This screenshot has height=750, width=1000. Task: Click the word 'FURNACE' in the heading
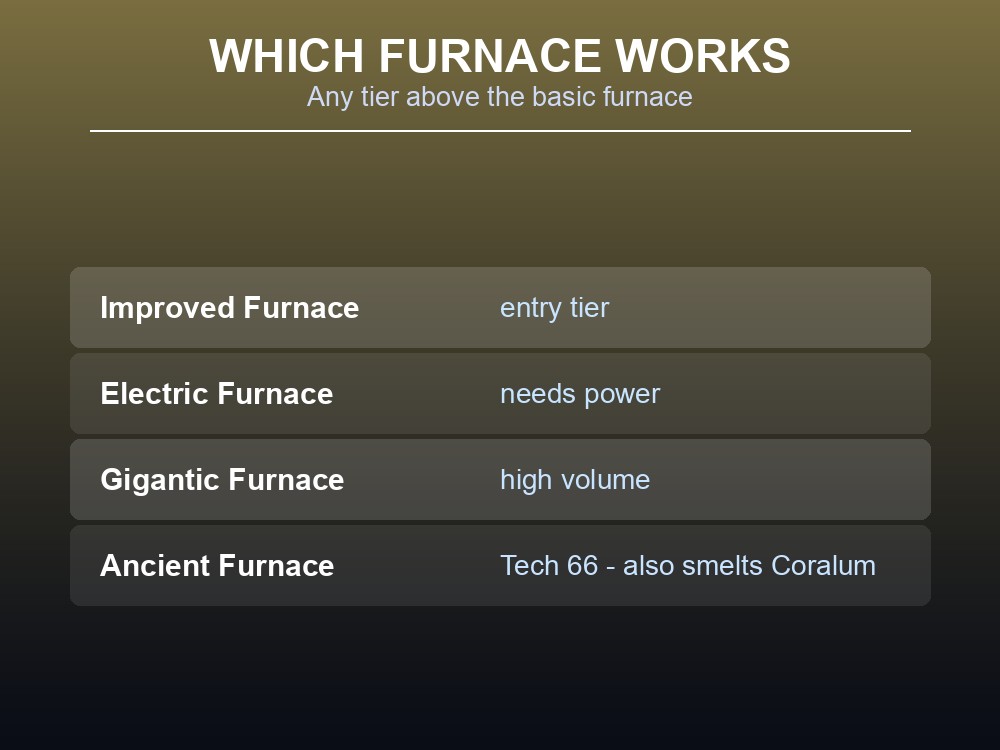(490, 56)
